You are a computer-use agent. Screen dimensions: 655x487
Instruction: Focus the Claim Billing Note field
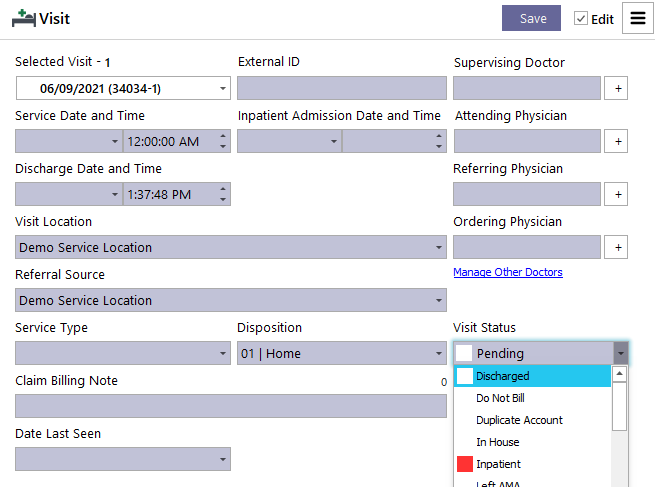pos(231,406)
